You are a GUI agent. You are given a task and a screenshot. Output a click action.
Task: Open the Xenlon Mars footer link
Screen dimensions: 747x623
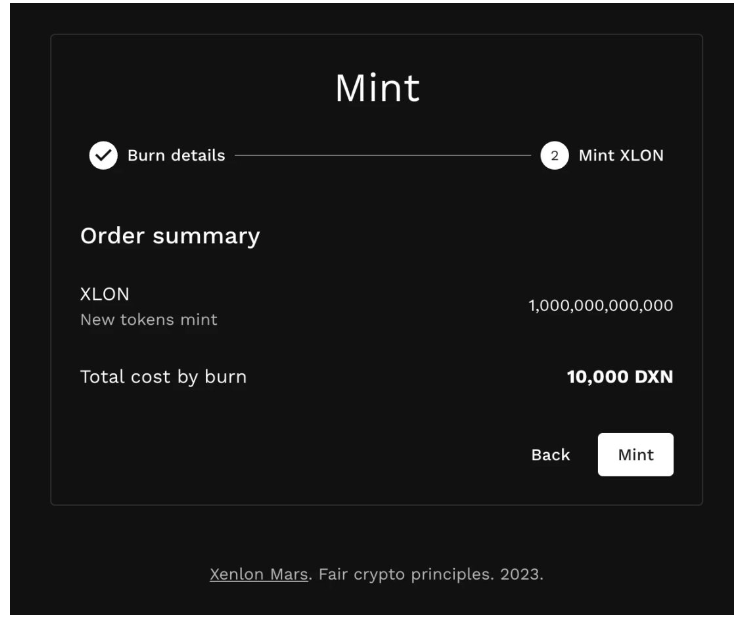click(259, 574)
